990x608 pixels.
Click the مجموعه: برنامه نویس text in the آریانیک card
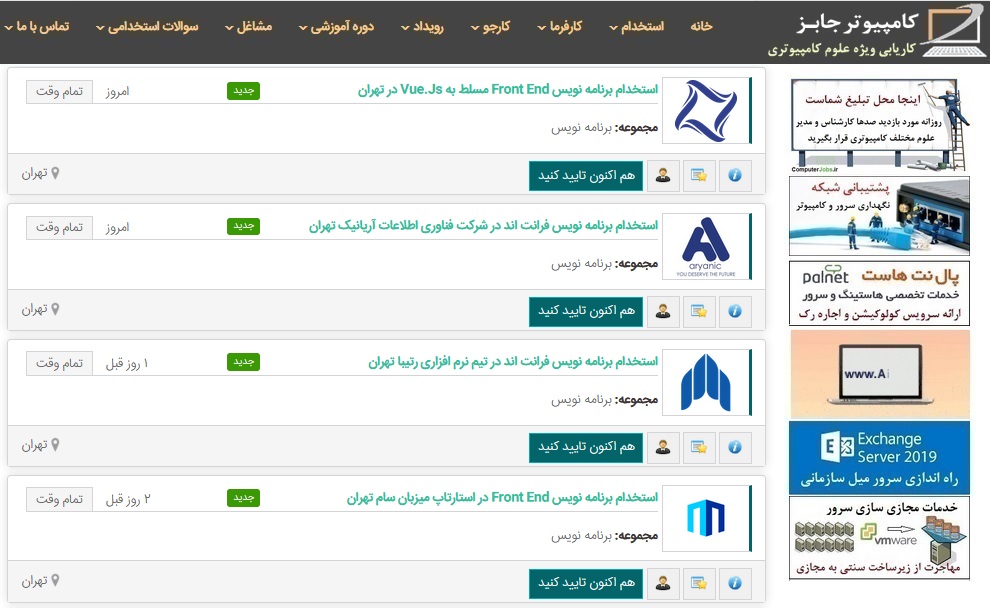tap(604, 264)
